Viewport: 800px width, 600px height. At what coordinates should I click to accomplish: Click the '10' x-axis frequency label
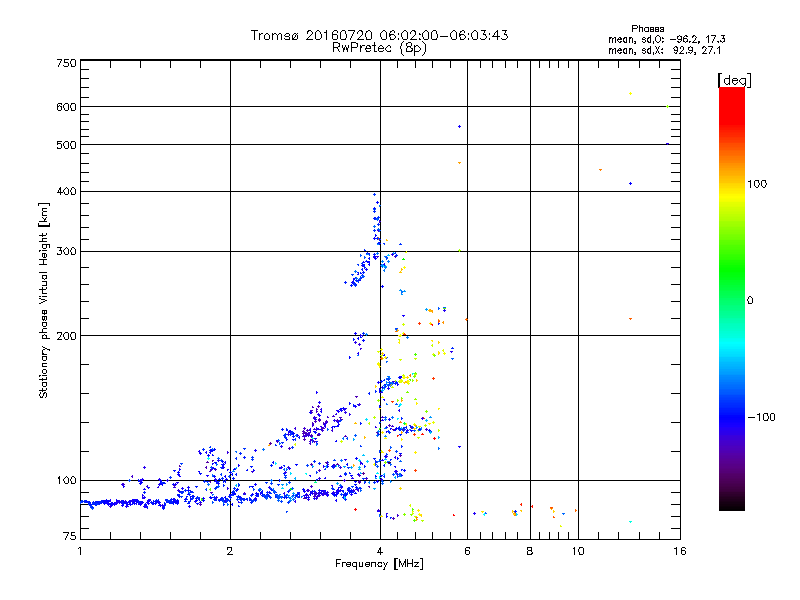578,551
